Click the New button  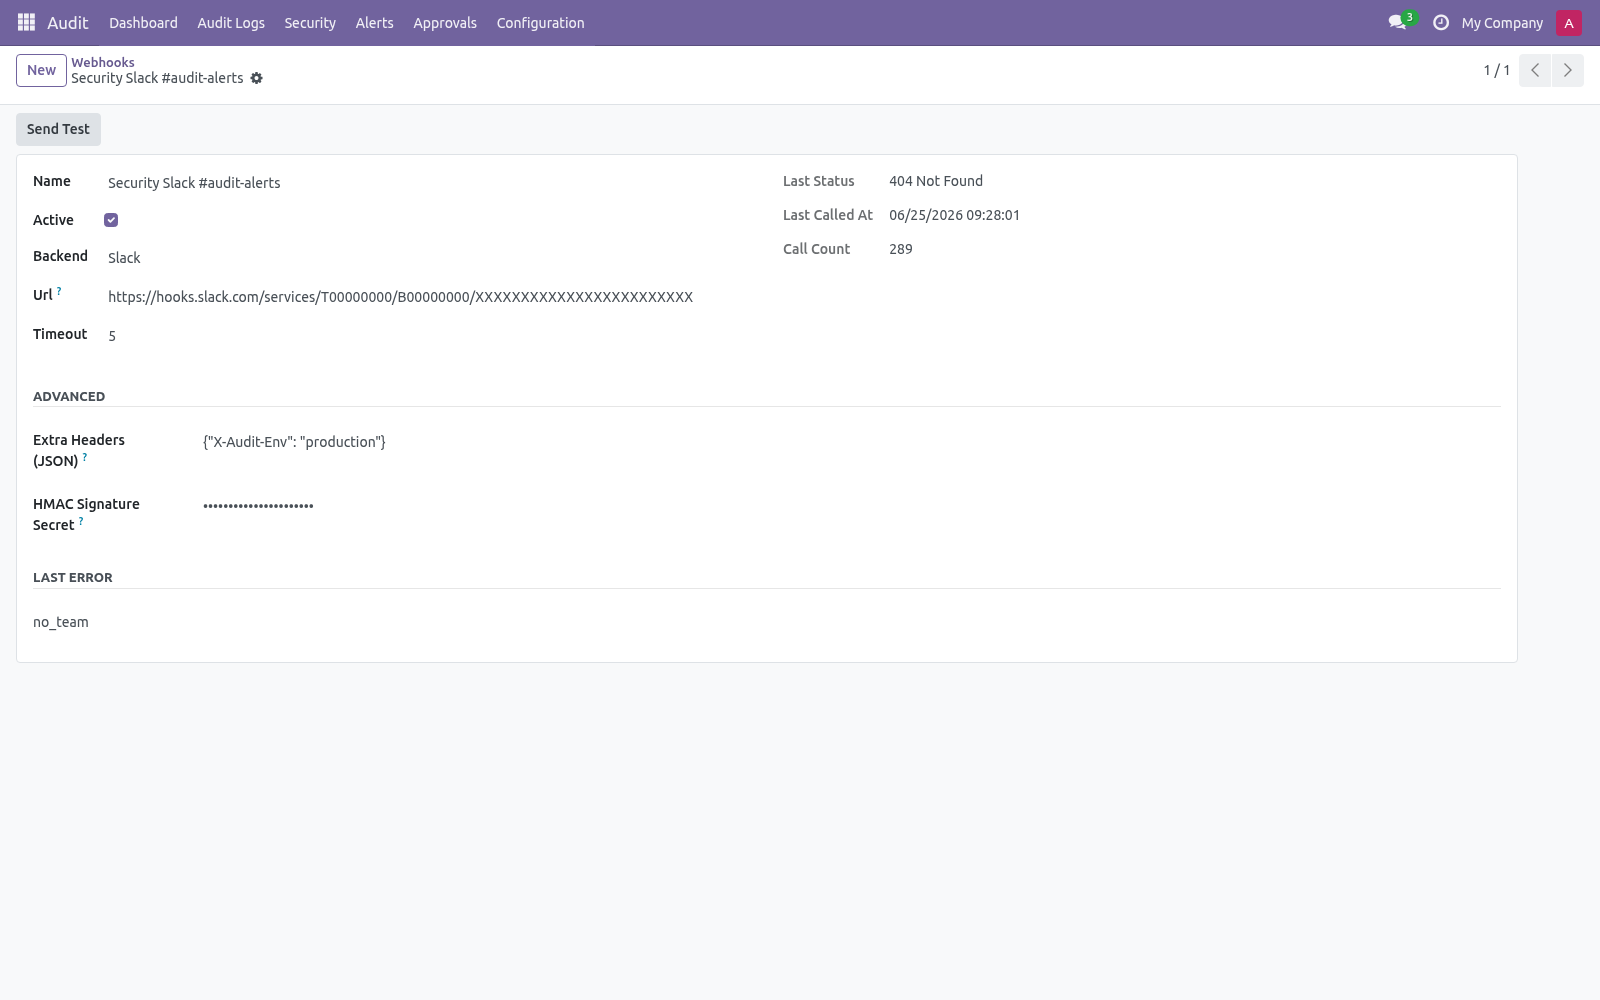pyautogui.click(x=41, y=70)
